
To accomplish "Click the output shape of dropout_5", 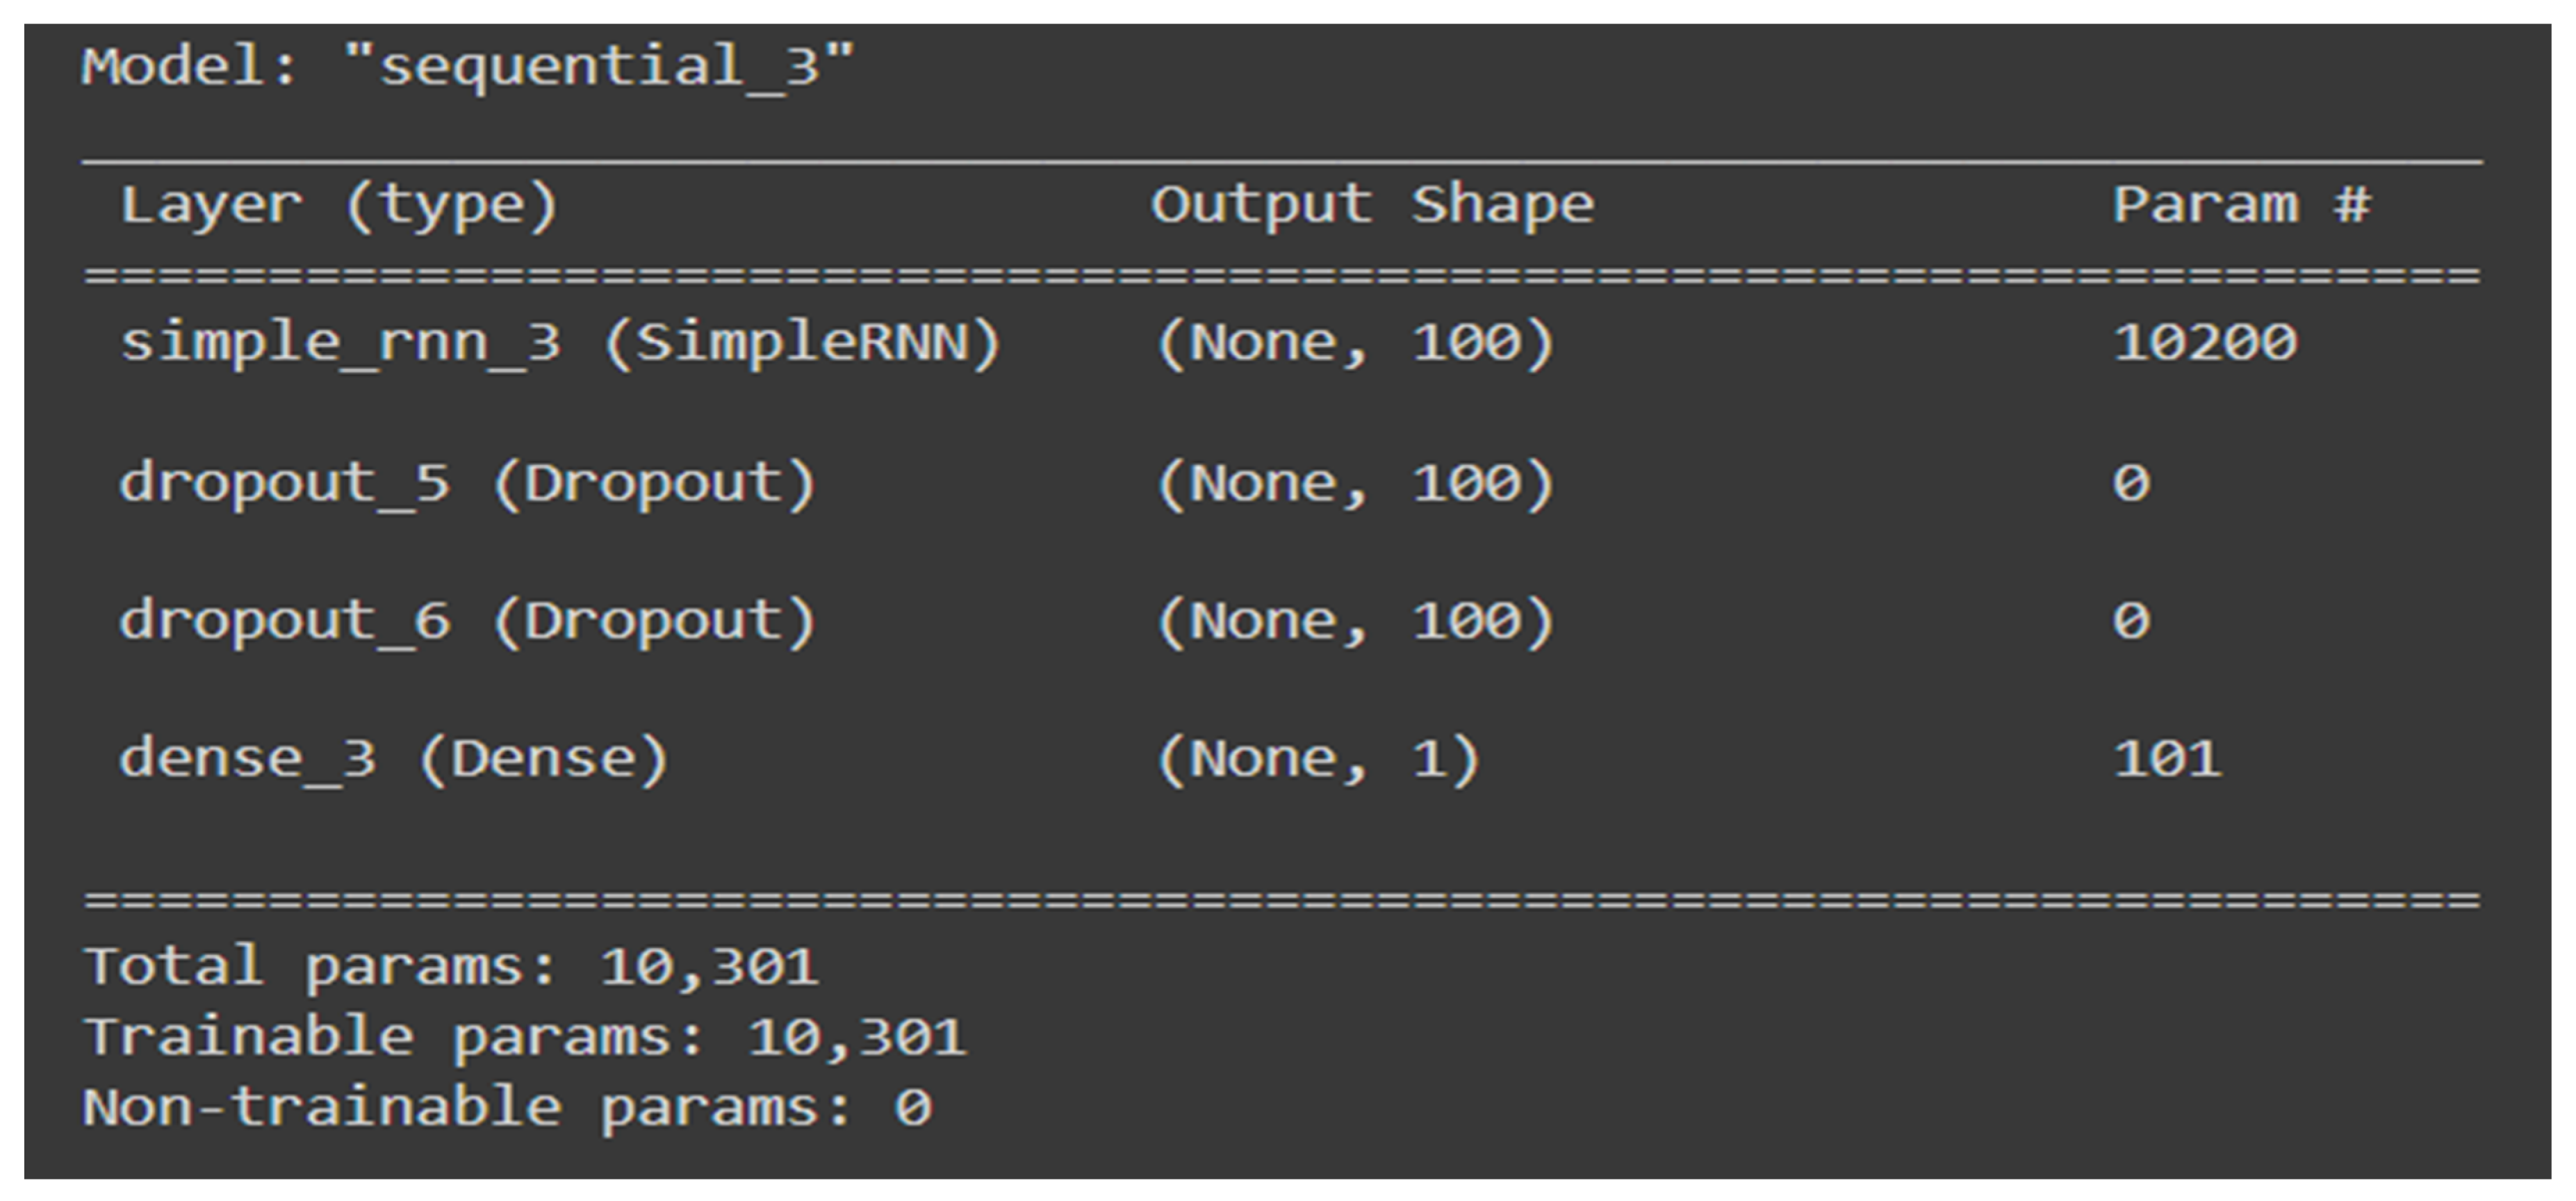I will pos(1354,484).
